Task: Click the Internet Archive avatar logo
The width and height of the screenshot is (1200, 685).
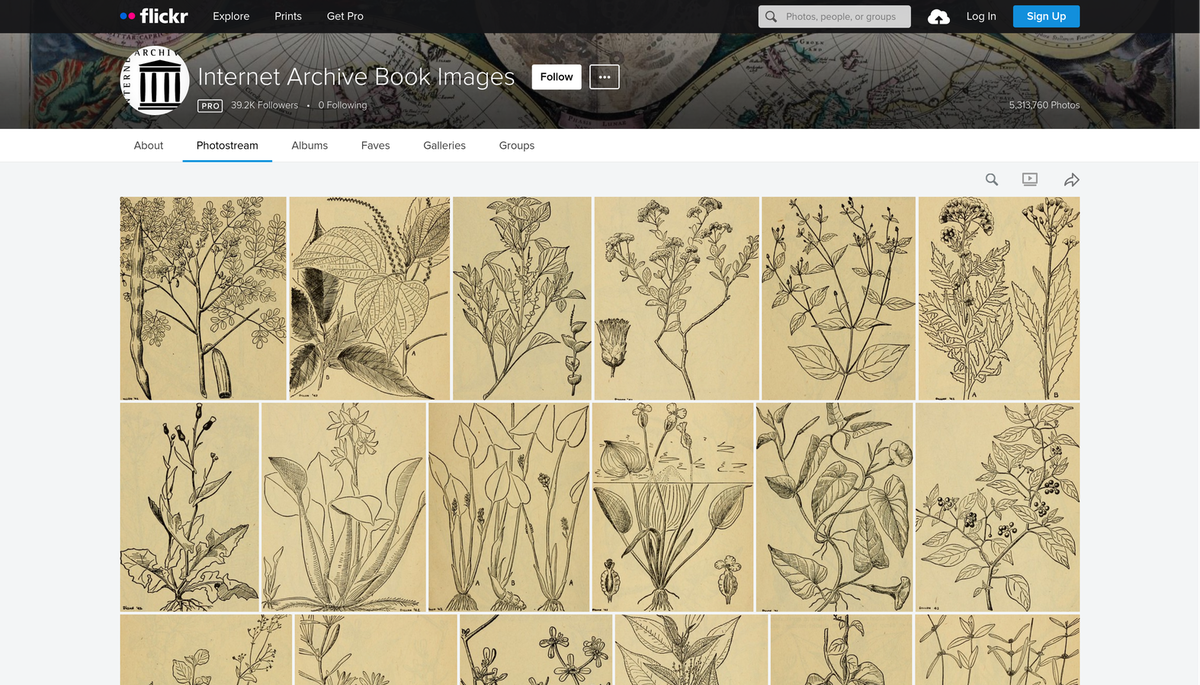Action: point(155,81)
